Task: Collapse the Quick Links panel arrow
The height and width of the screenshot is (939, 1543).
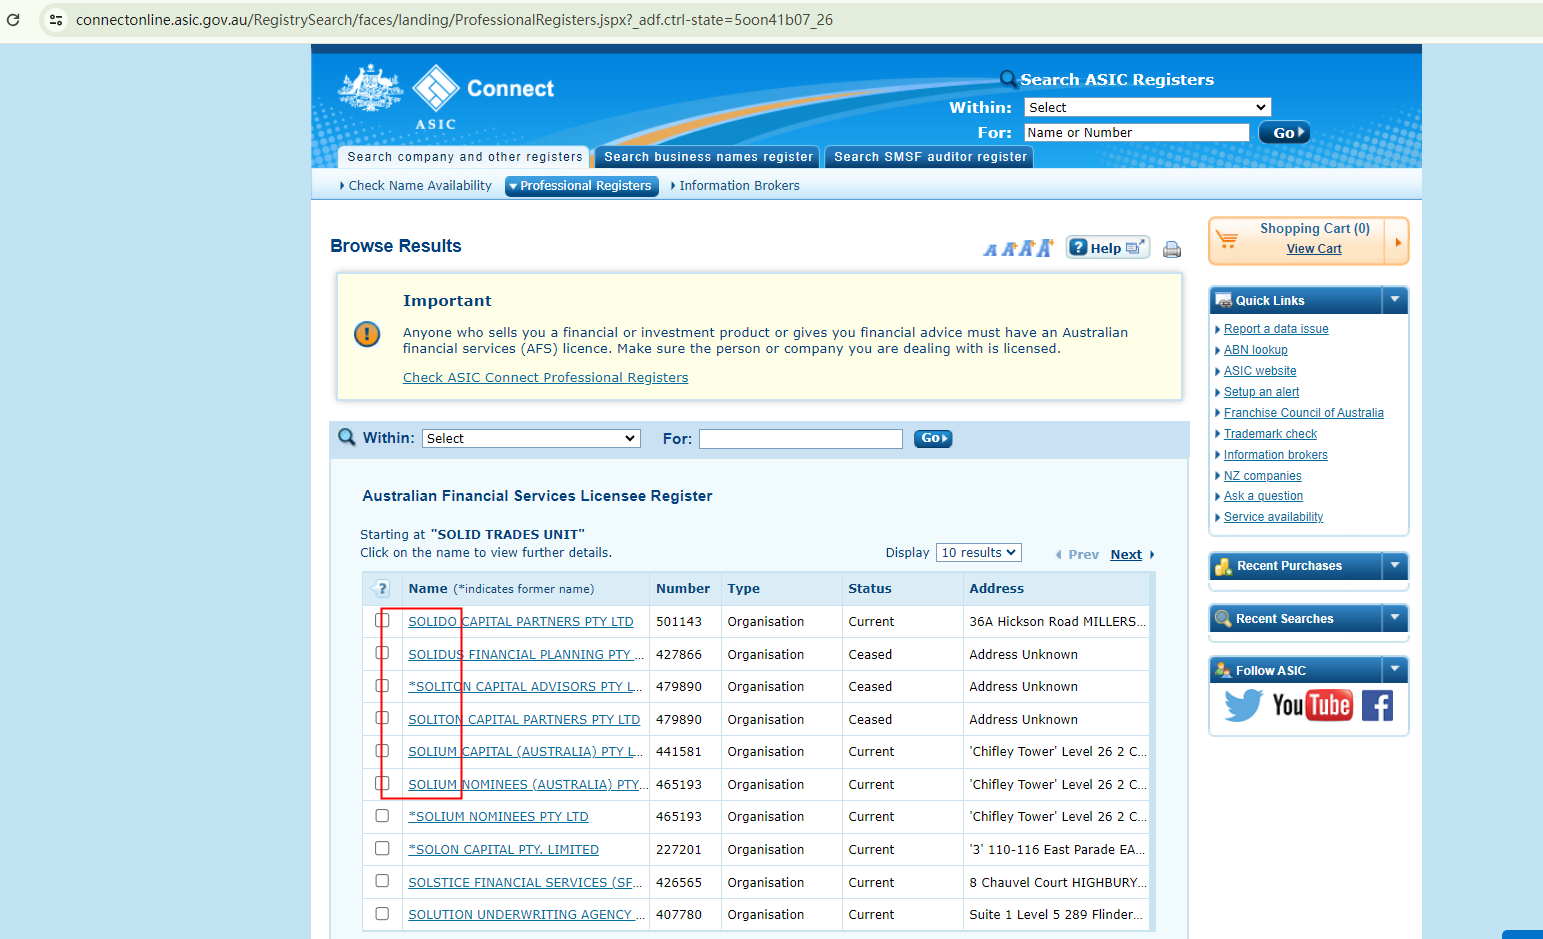Action: [x=1395, y=299]
